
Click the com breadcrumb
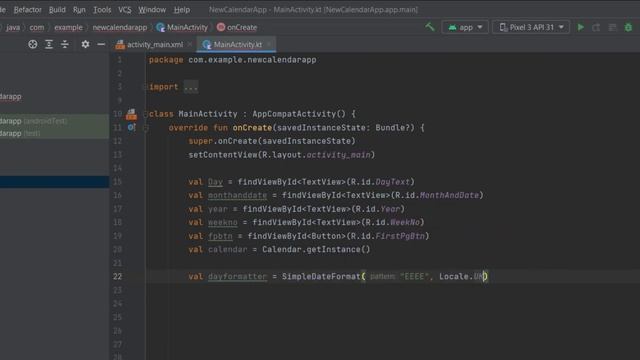37,27
